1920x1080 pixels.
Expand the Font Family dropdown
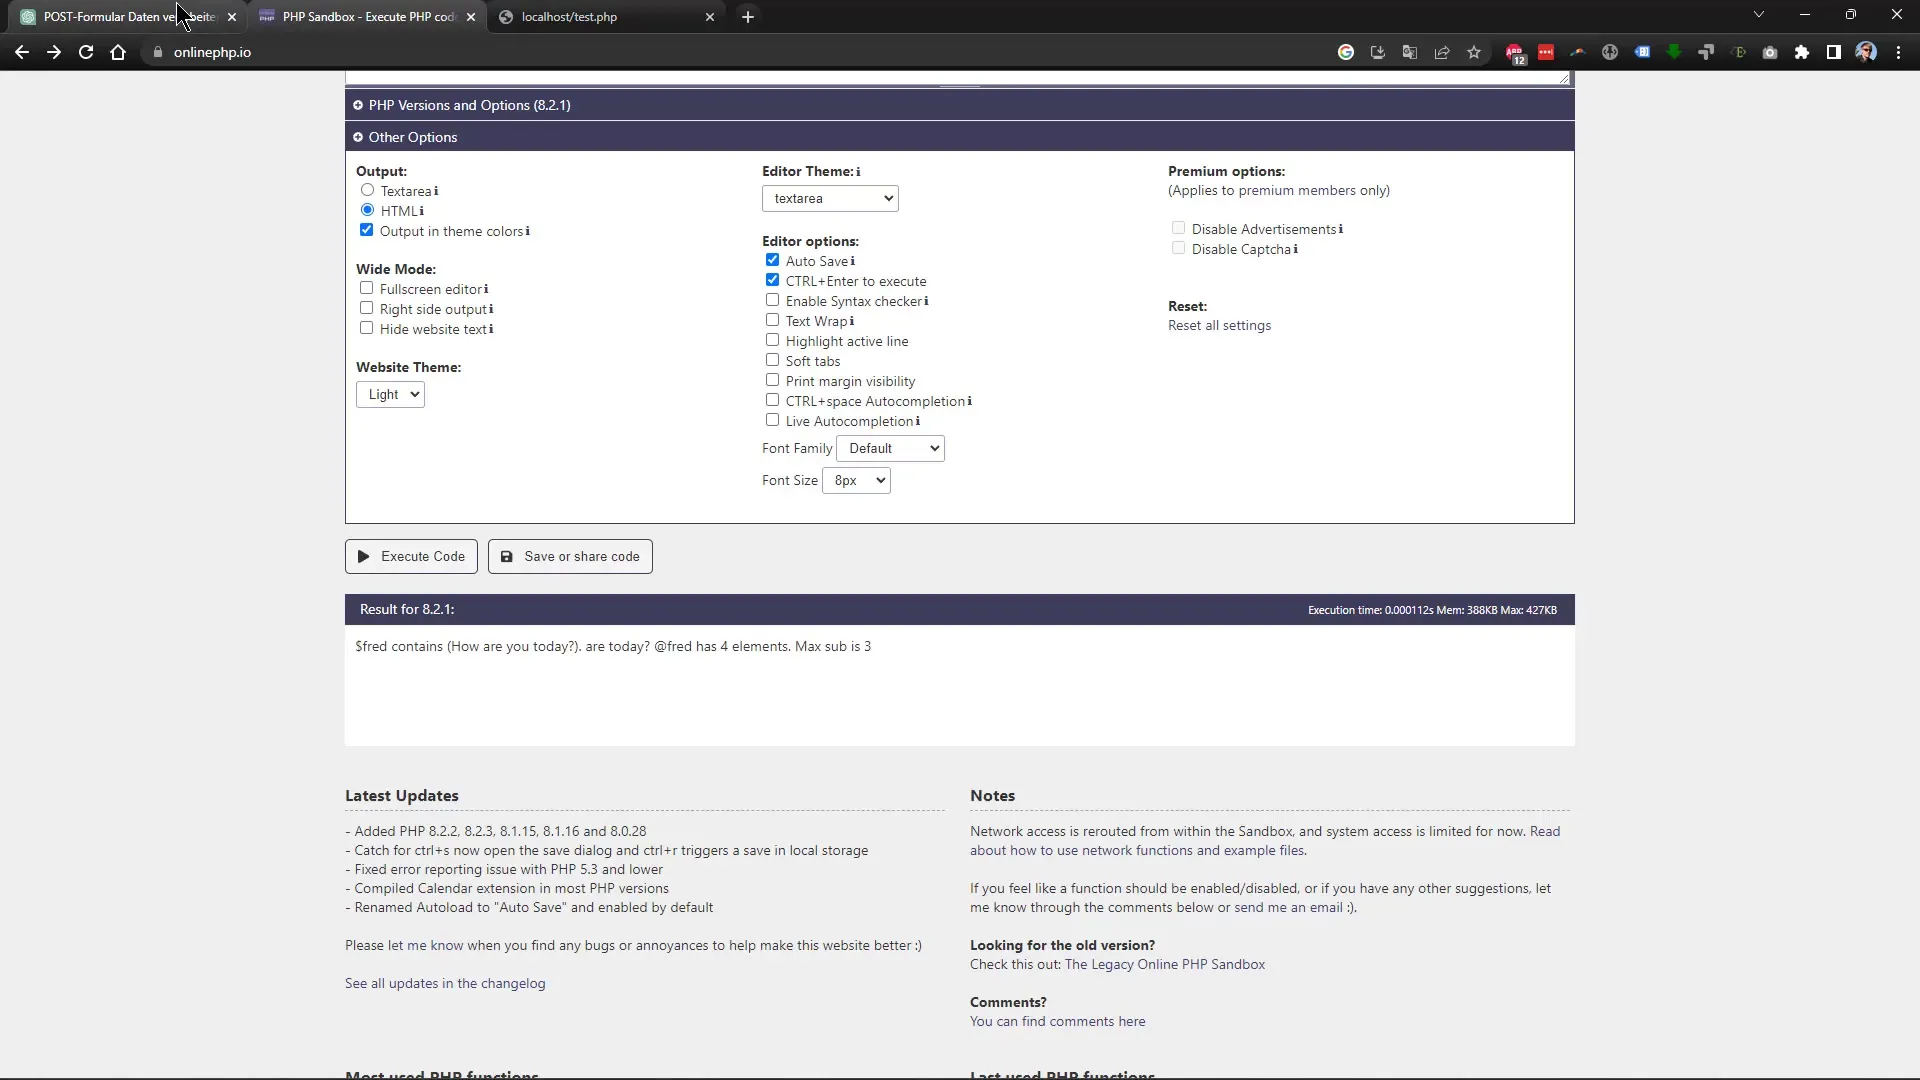pyautogui.click(x=891, y=447)
